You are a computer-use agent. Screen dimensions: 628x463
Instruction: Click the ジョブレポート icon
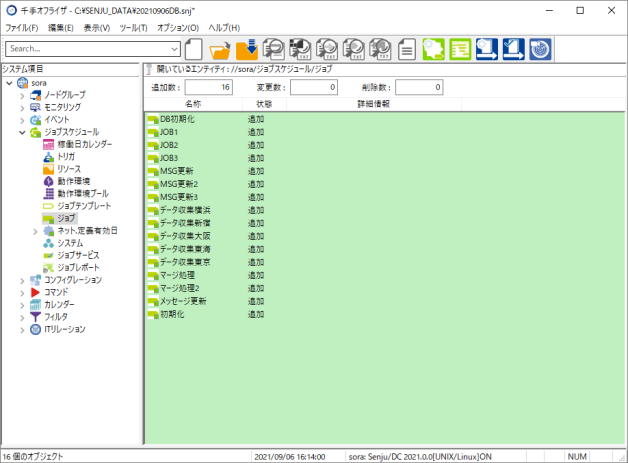(48, 268)
